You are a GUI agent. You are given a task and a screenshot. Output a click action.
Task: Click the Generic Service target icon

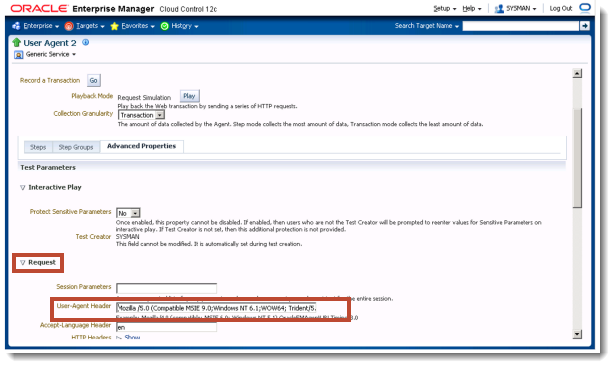(x=18, y=55)
